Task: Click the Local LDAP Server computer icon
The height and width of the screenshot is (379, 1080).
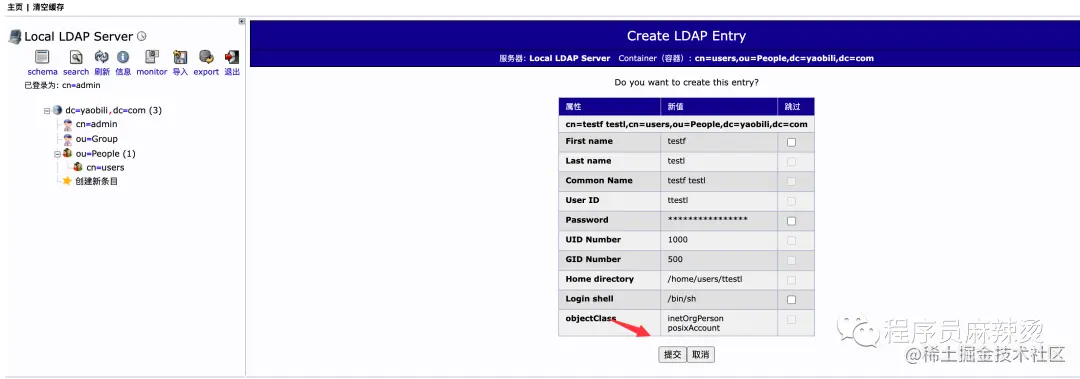Action: pos(14,37)
